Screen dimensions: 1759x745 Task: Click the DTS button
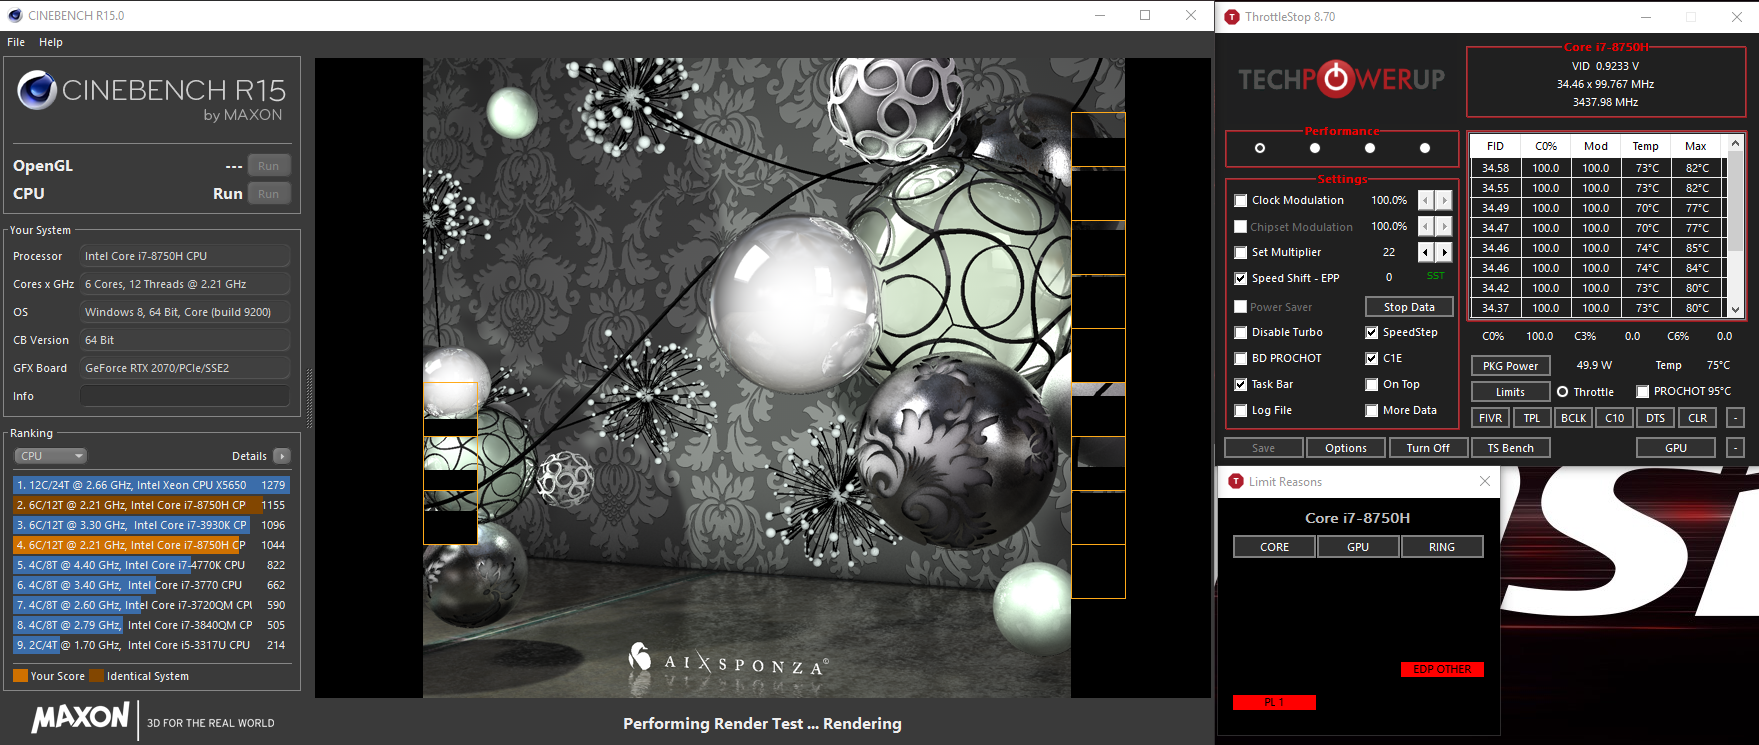click(x=1656, y=418)
